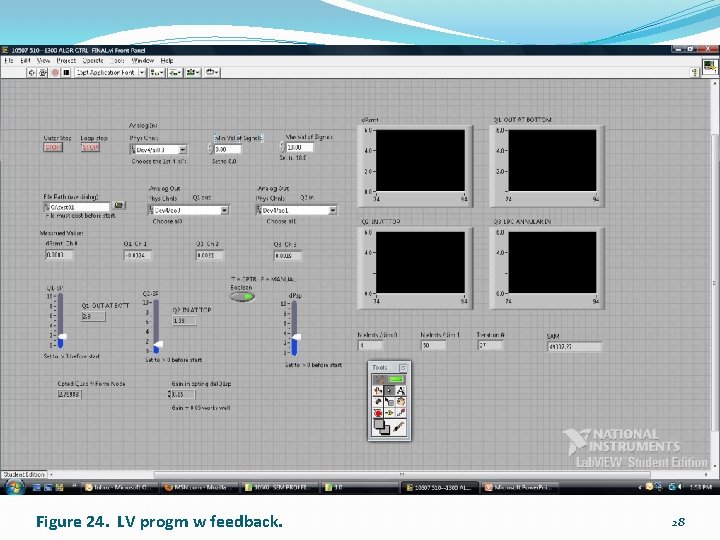The width and height of the screenshot is (720, 540).
Task: Select the Scroll Window hand tool
Action: pos(401,402)
